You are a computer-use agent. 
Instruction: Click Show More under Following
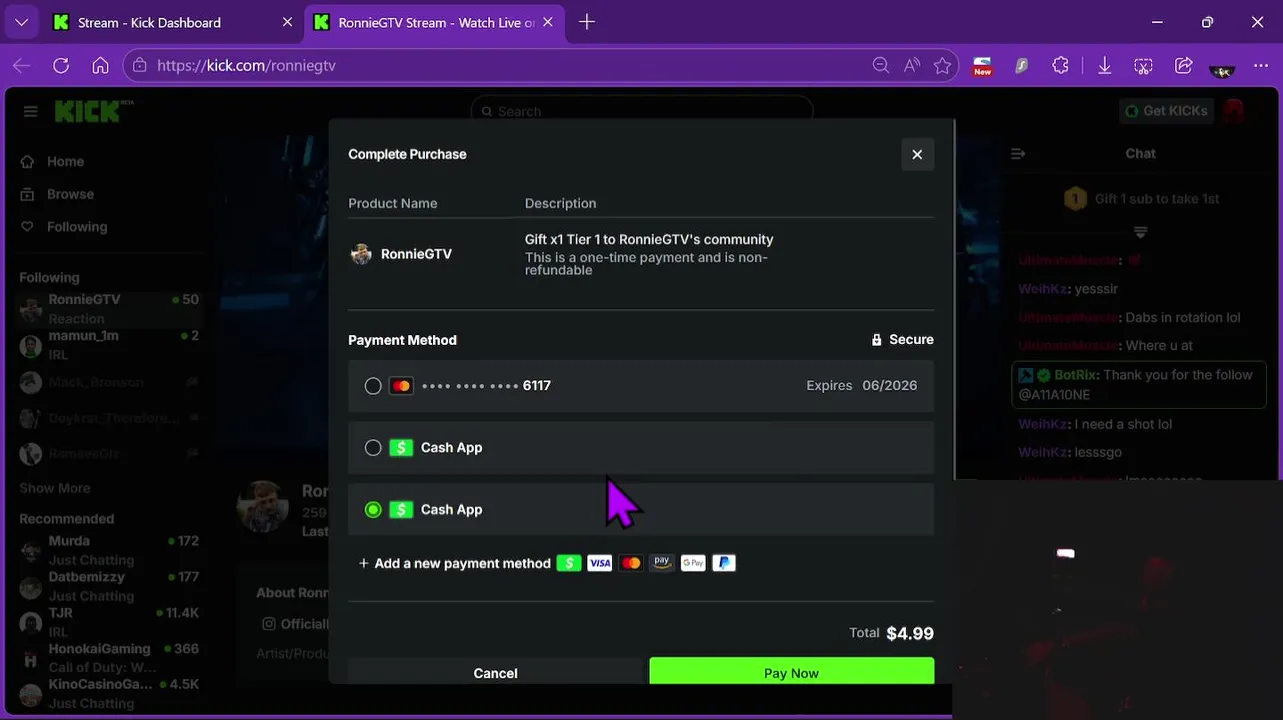click(55, 488)
